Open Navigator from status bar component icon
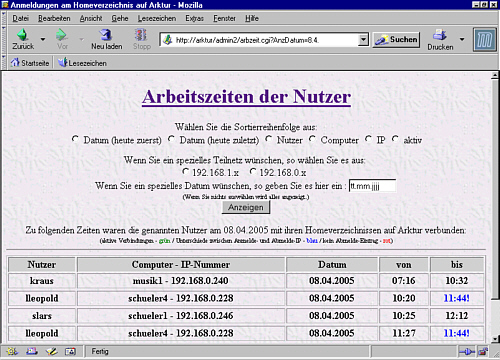Image resolution: width=500 pixels, height=360 pixels. [x=12, y=351]
